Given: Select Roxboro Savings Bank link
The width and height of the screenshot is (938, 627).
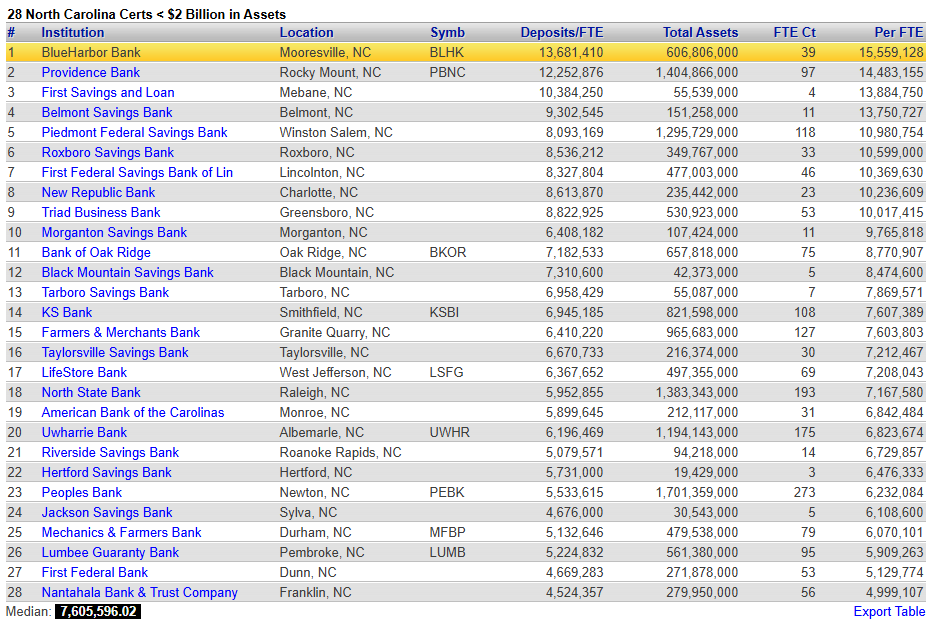Looking at the screenshot, I should 108,153.
